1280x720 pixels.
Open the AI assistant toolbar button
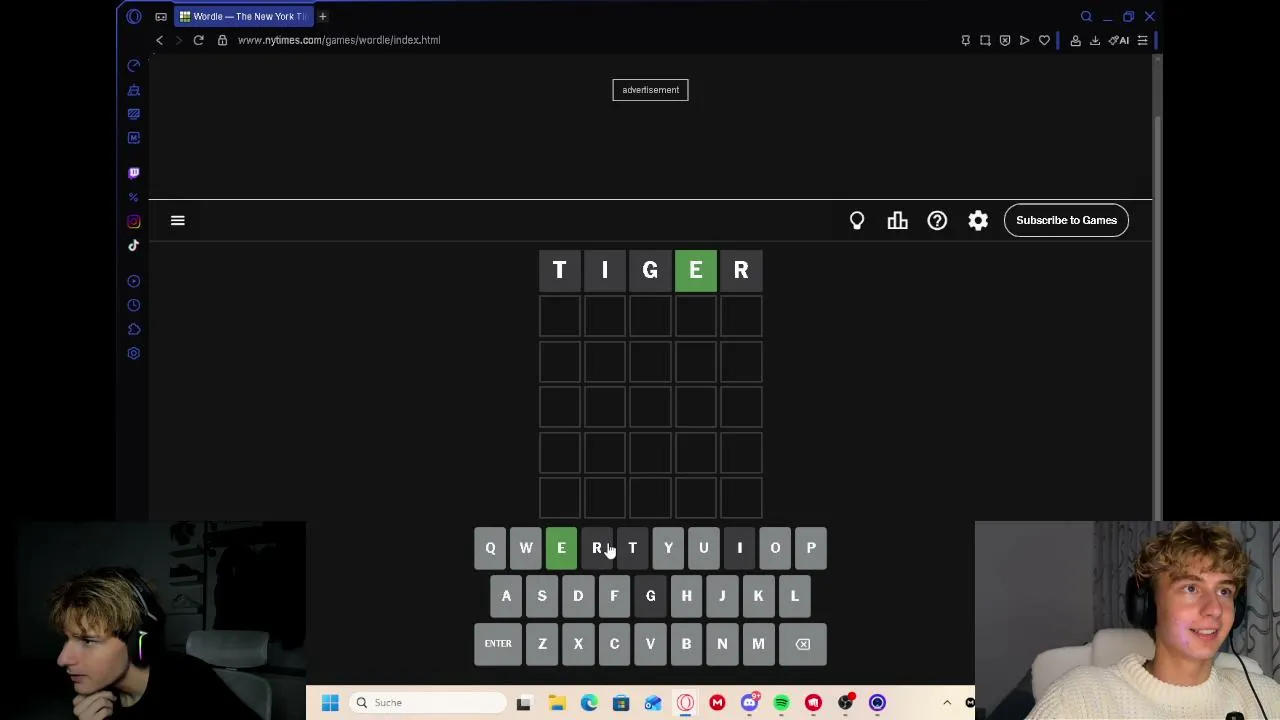(1119, 40)
